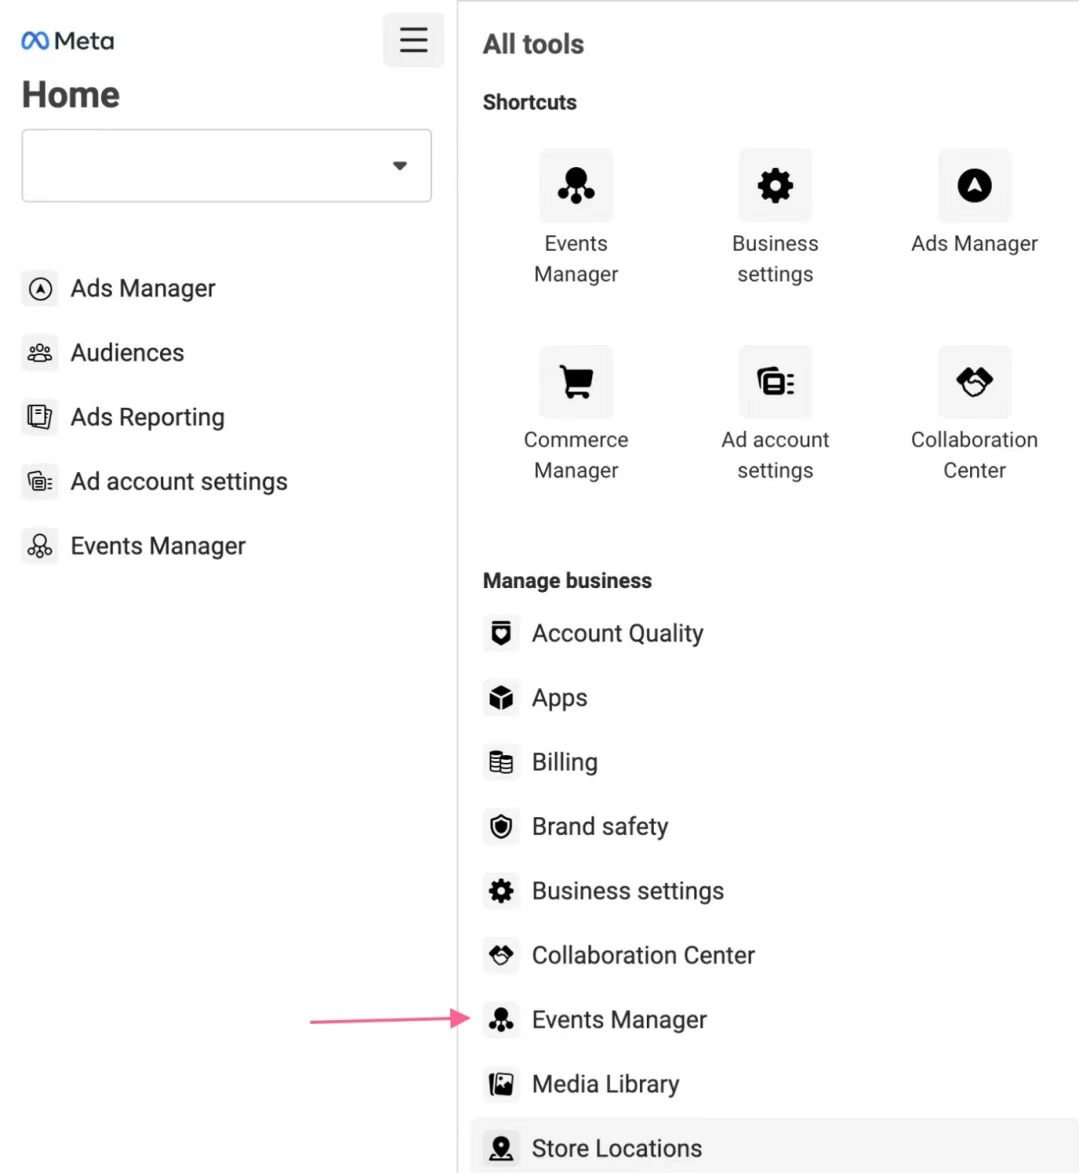Open Apps under Manage business
The width and height of the screenshot is (1080, 1174).
[559, 698]
